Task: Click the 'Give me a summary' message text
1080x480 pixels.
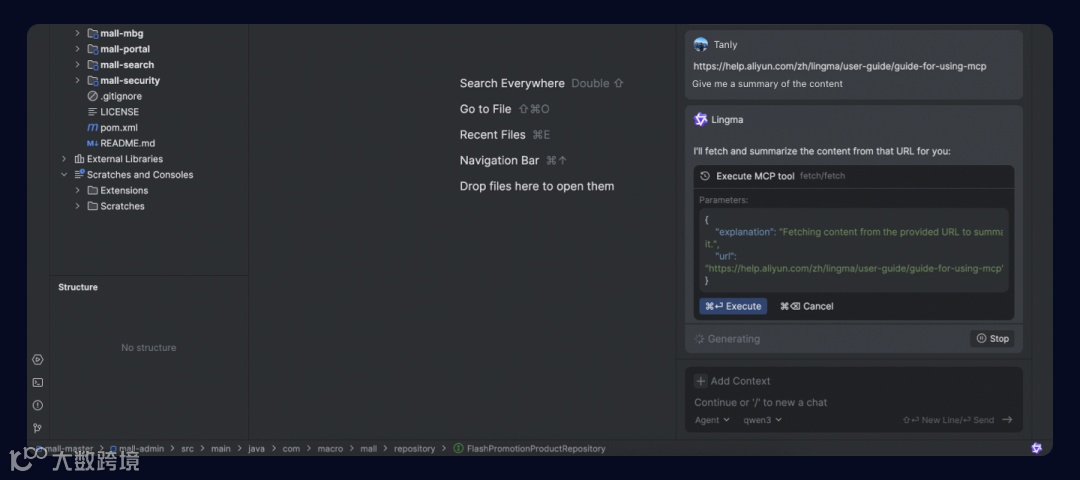Action: tap(767, 84)
